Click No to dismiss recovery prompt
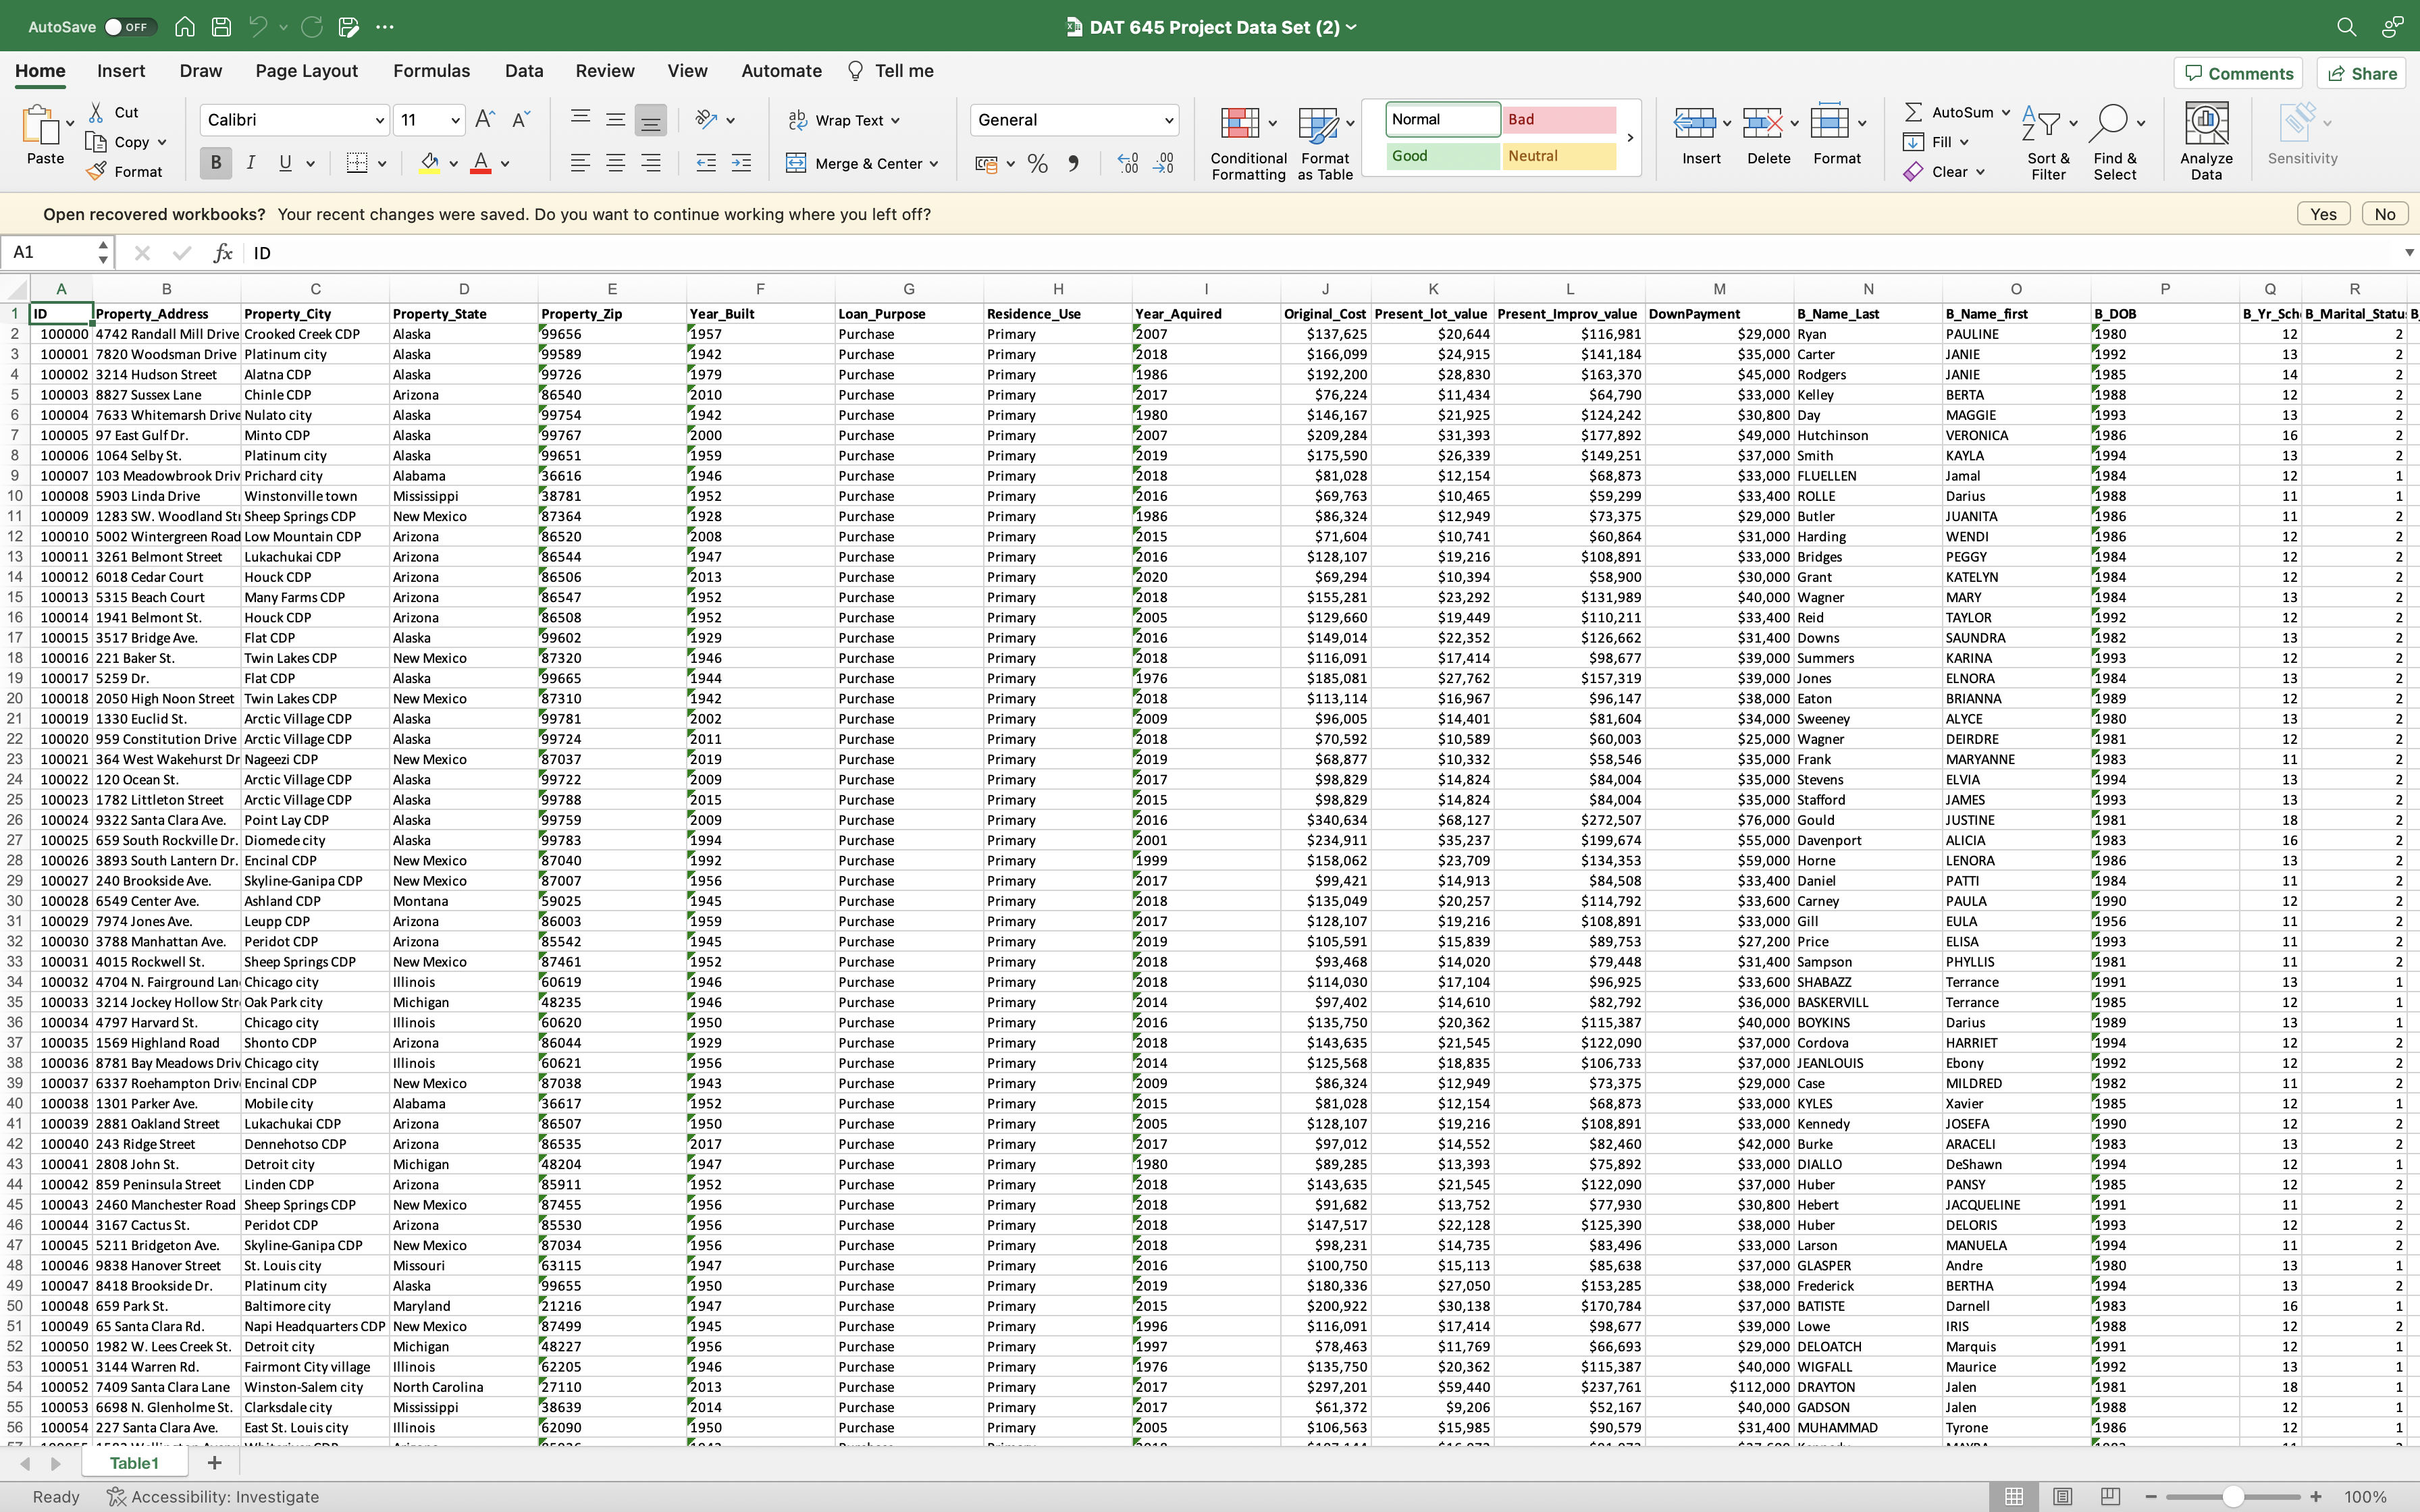2420x1512 pixels. [2384, 214]
